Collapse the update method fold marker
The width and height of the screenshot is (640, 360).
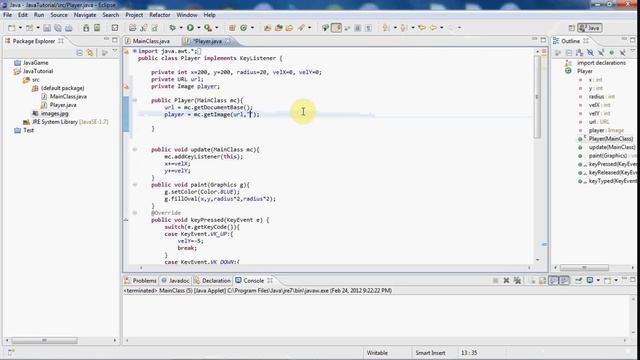pos(134,149)
